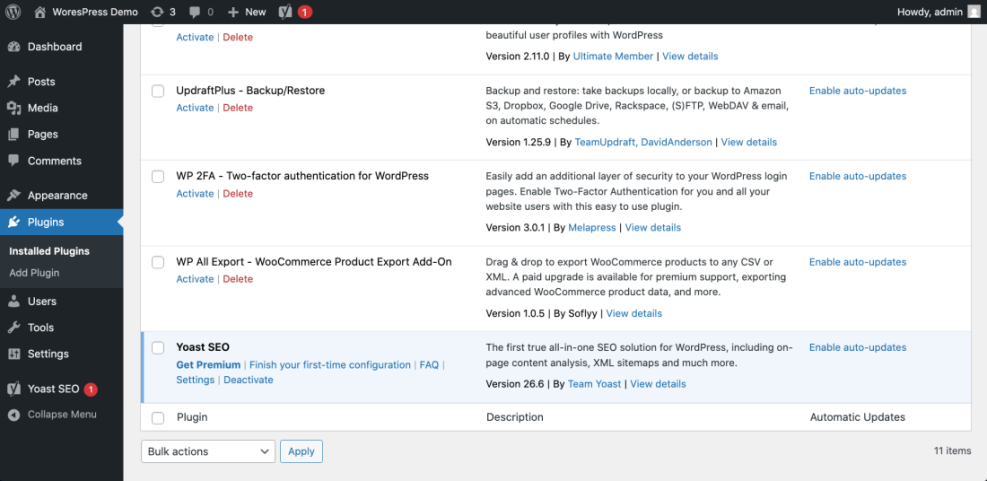
Task: Open the WordPress logo menu
Action: [x=13, y=11]
